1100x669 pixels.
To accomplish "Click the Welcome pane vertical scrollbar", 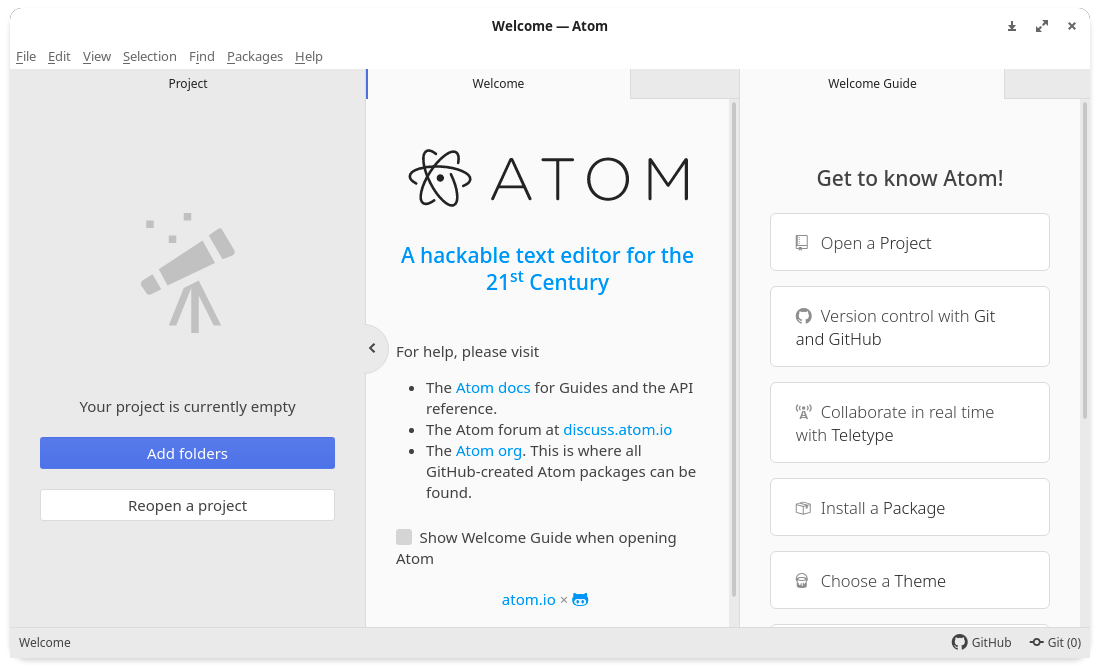I will (x=734, y=349).
